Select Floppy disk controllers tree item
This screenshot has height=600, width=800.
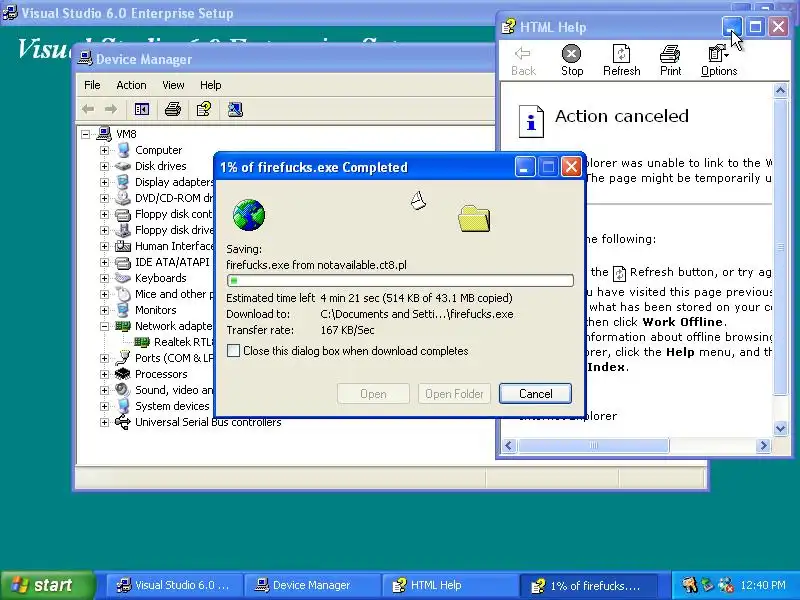pyautogui.click(x=173, y=214)
